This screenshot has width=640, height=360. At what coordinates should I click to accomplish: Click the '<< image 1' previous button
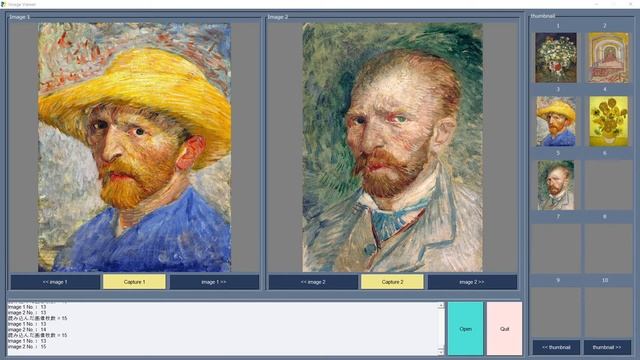[x=55, y=282]
